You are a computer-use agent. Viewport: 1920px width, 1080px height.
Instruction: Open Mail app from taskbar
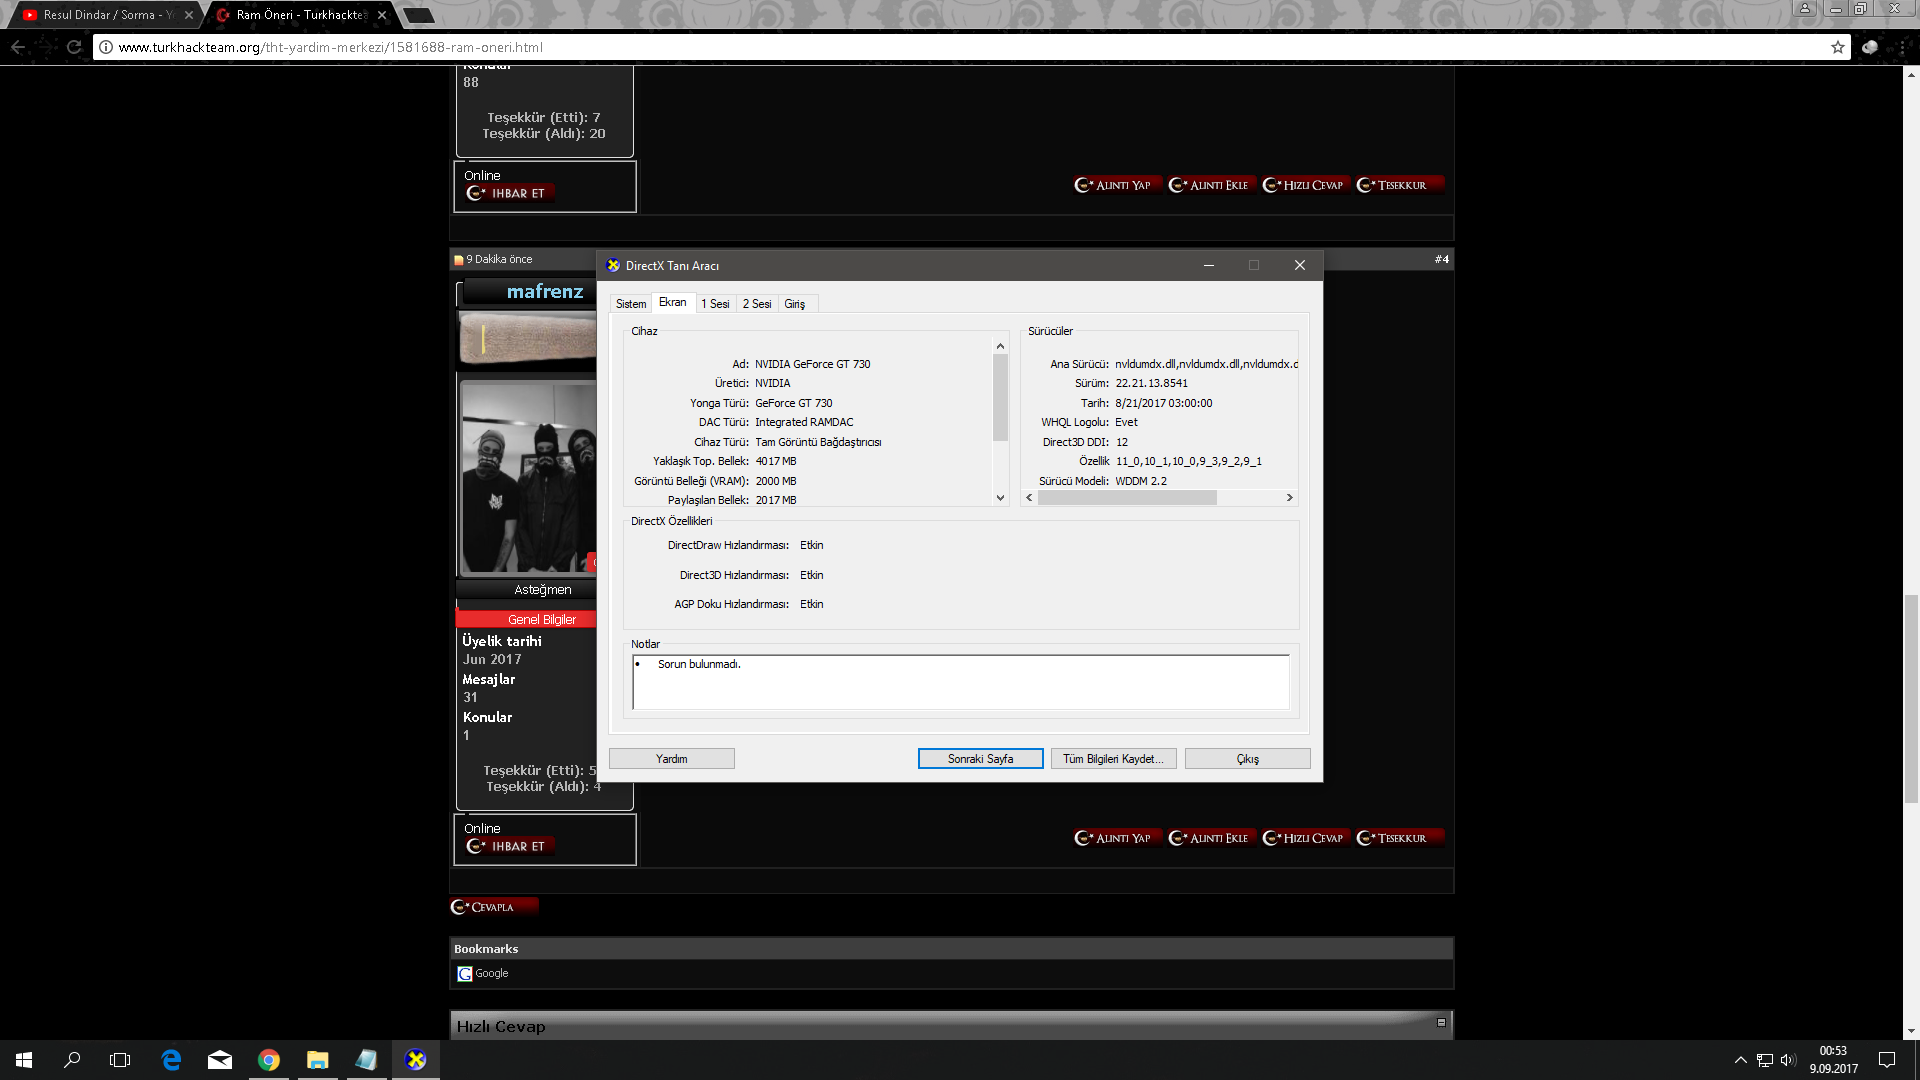point(220,1060)
